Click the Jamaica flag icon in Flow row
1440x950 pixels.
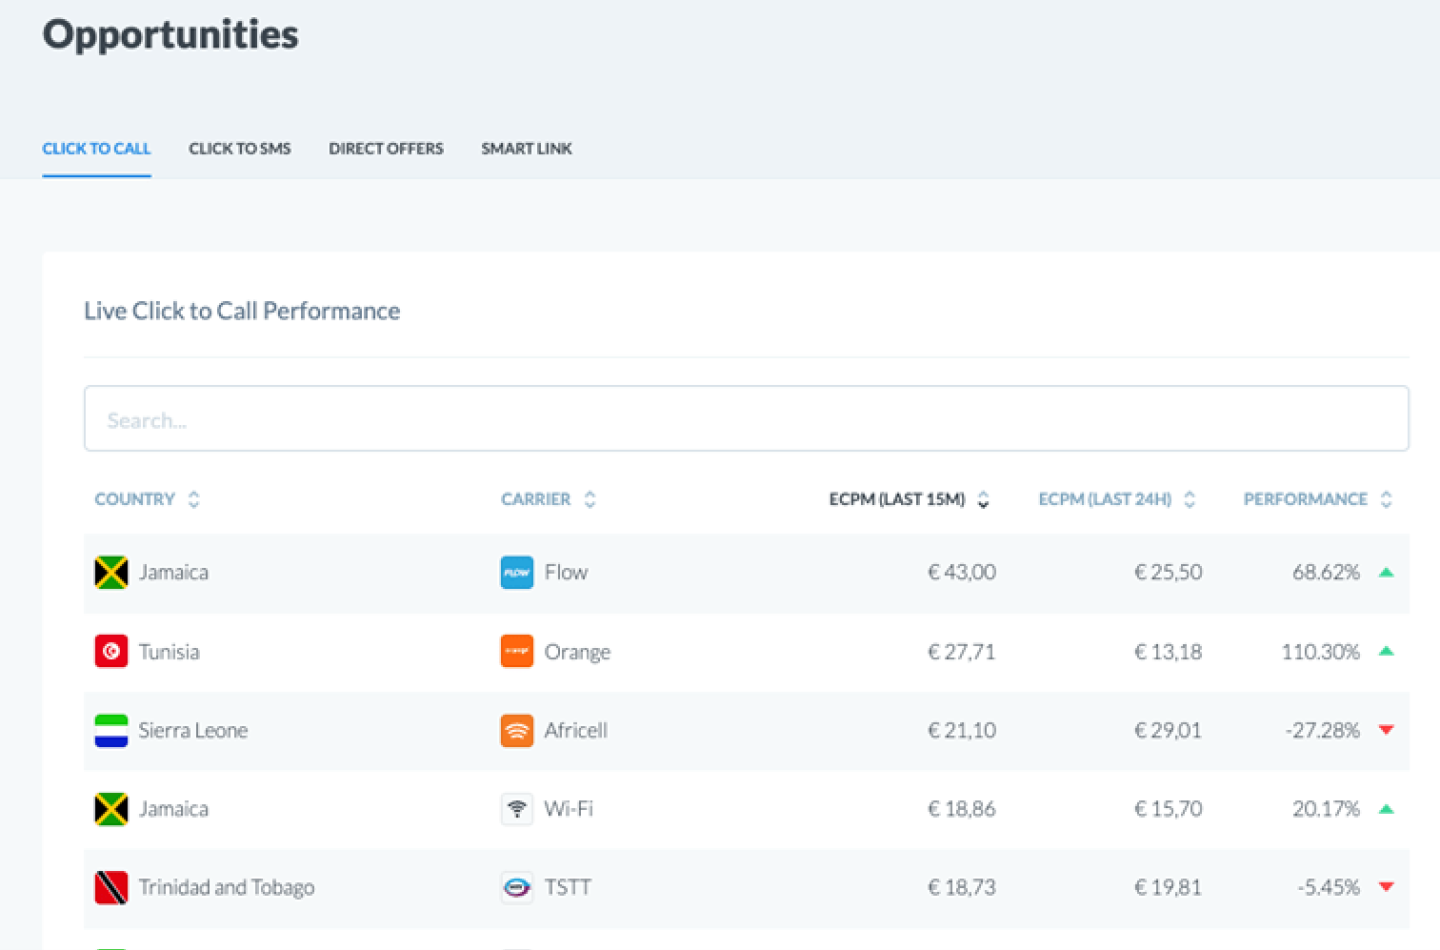point(111,573)
